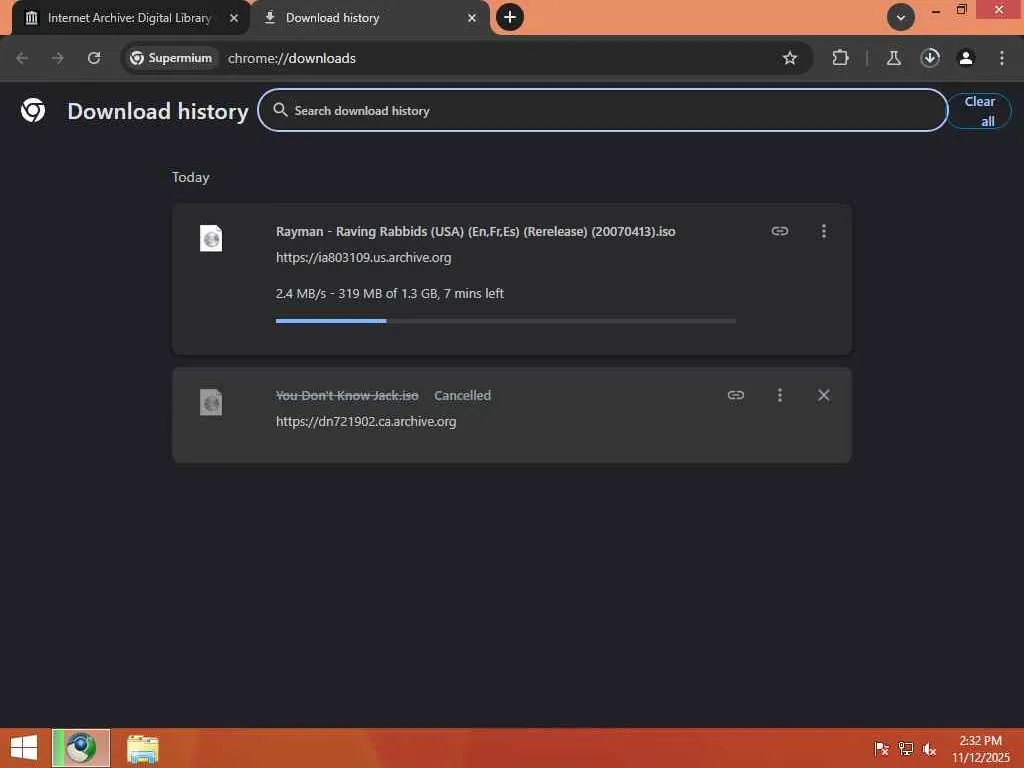Open more actions menu for Rayman download
This screenshot has width=1024, height=768.
(824, 231)
